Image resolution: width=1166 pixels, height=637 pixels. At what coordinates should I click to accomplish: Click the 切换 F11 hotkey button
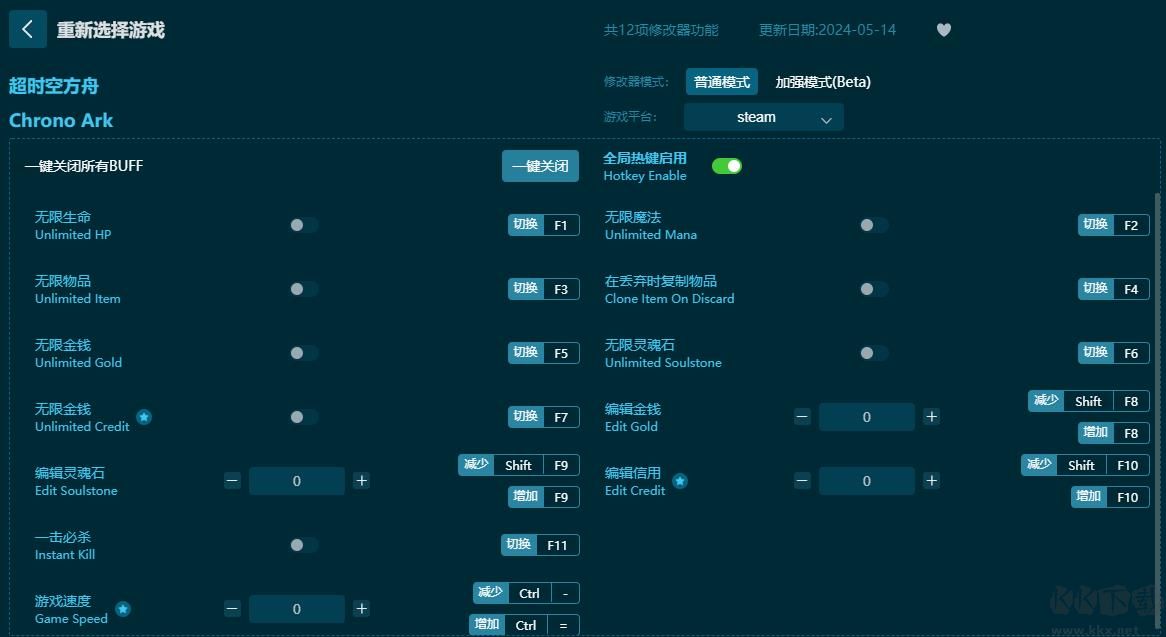point(540,545)
